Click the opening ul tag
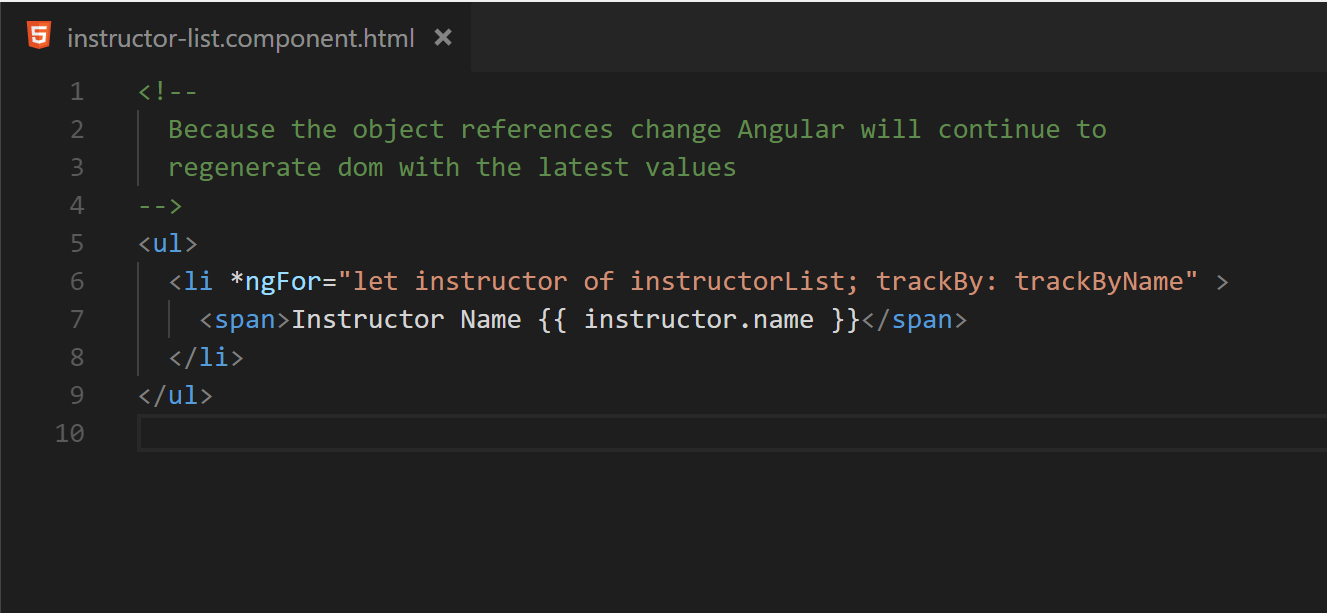Image resolution: width=1327 pixels, height=613 pixels. click(x=168, y=244)
